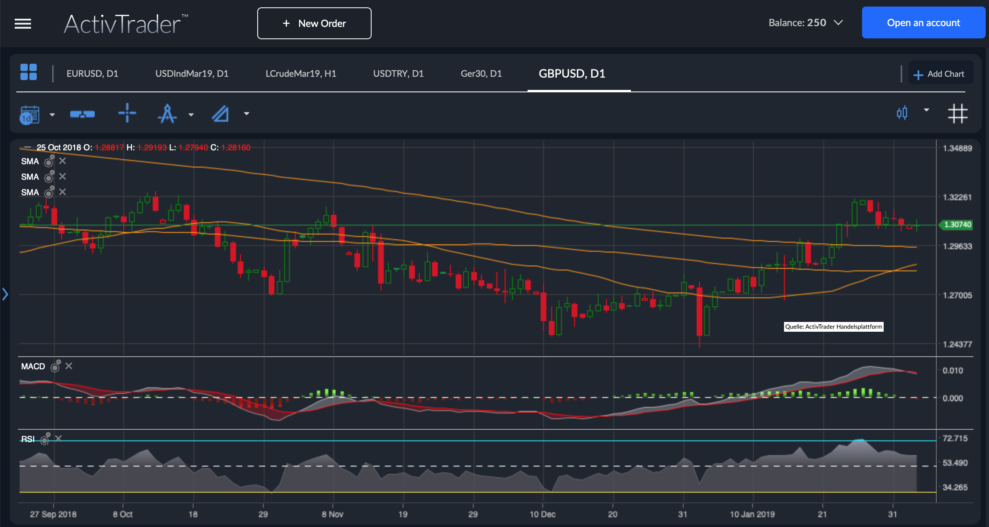
Task: Switch to the USDIndMar19, D1 tab
Action: pos(192,73)
